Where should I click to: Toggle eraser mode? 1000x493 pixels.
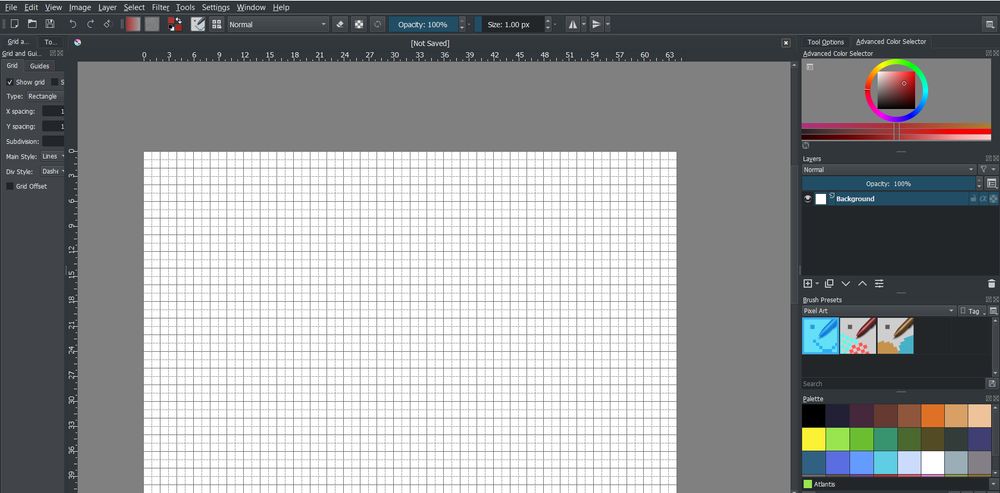click(x=340, y=24)
